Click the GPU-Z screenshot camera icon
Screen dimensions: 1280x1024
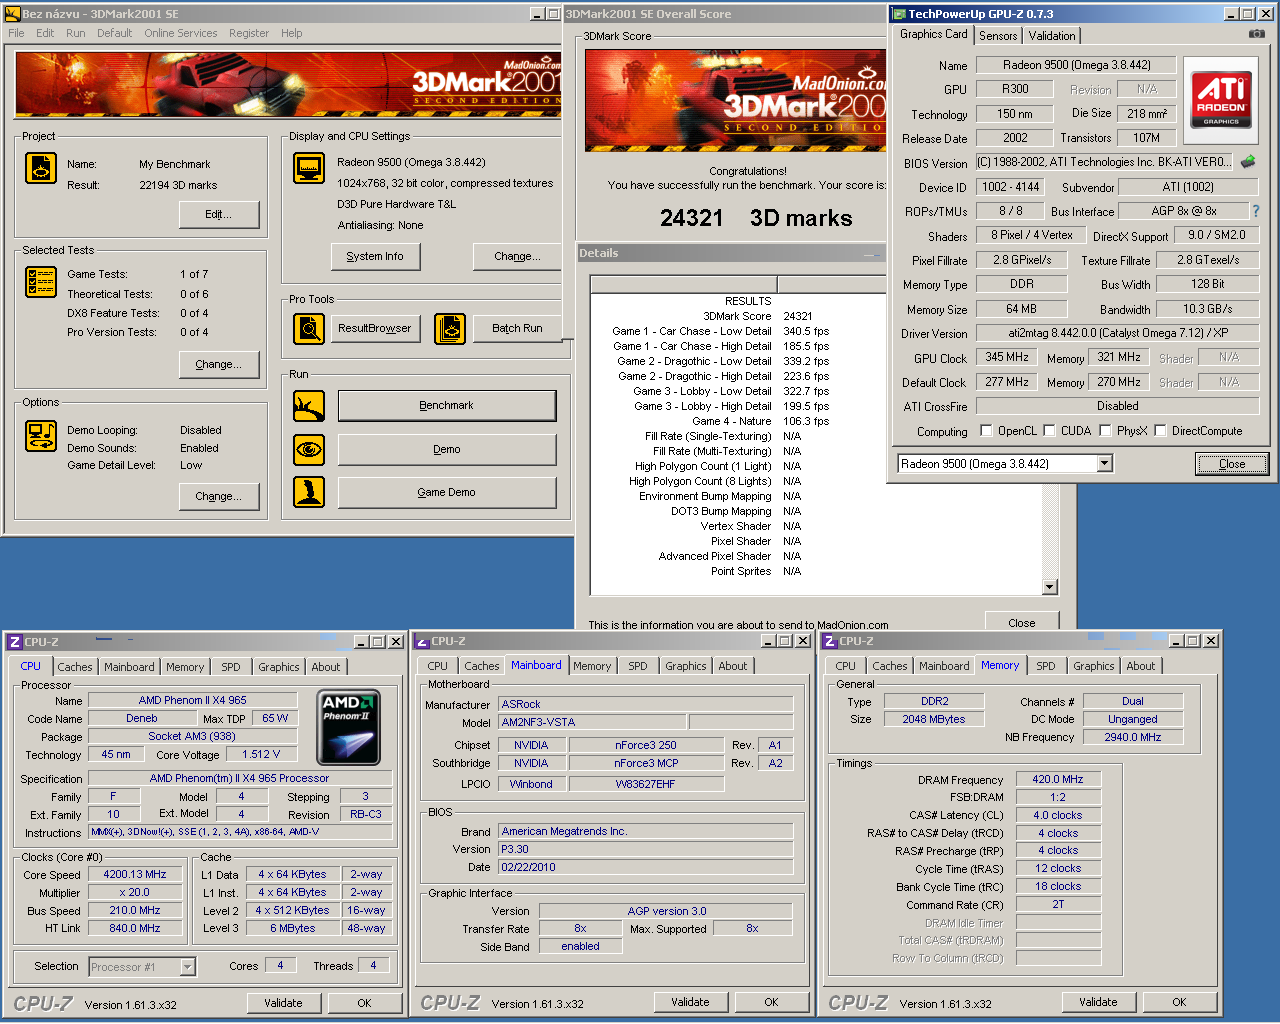(x=1256, y=34)
